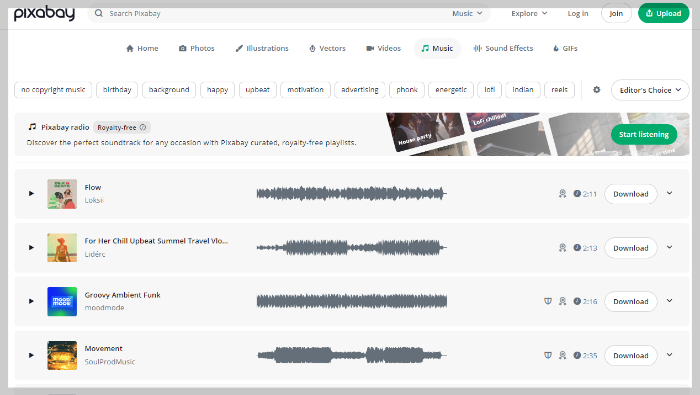The height and width of the screenshot is (395, 700).
Task: Open the Editor's Choice sort dropdown
Action: 650,90
